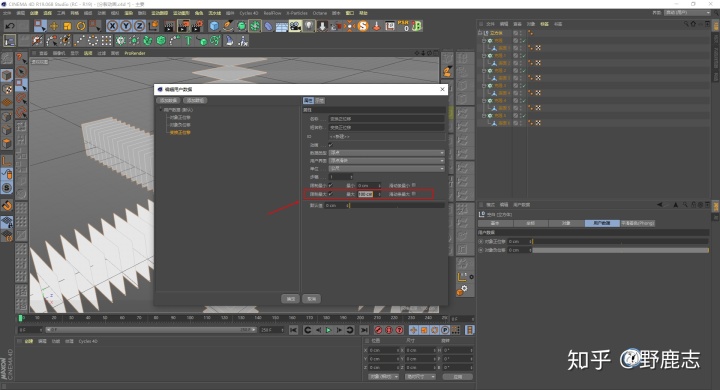Screen dimensions: 720x390
Task: Click the short name field in dialog
Action: click(x=386, y=127)
